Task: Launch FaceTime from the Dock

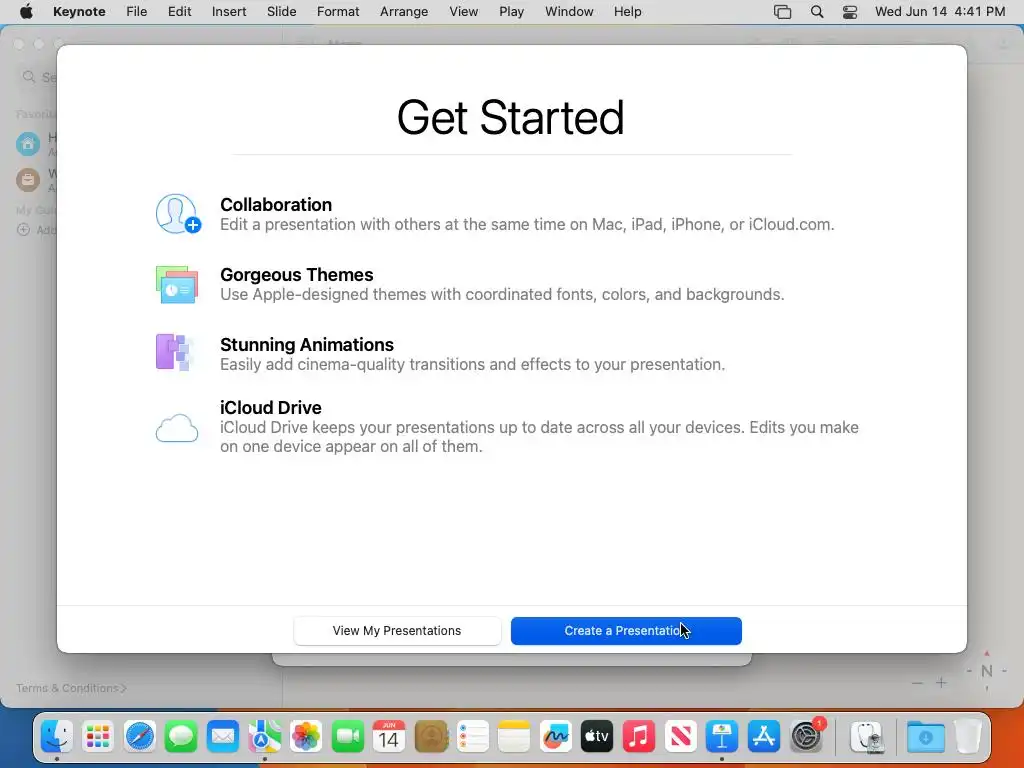Action: coord(347,737)
